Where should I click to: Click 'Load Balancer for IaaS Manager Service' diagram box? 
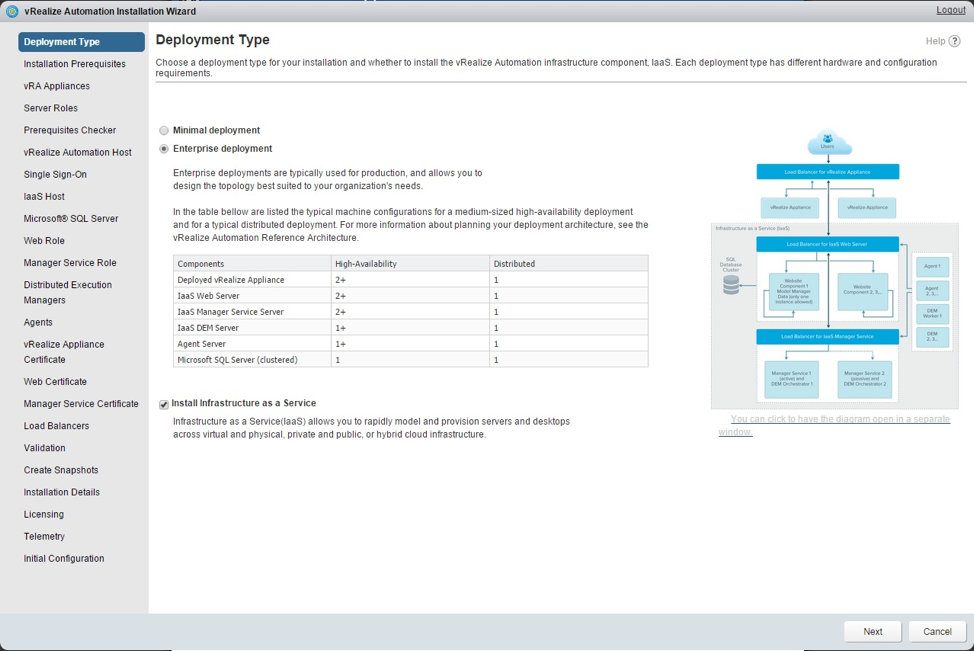tap(827, 337)
